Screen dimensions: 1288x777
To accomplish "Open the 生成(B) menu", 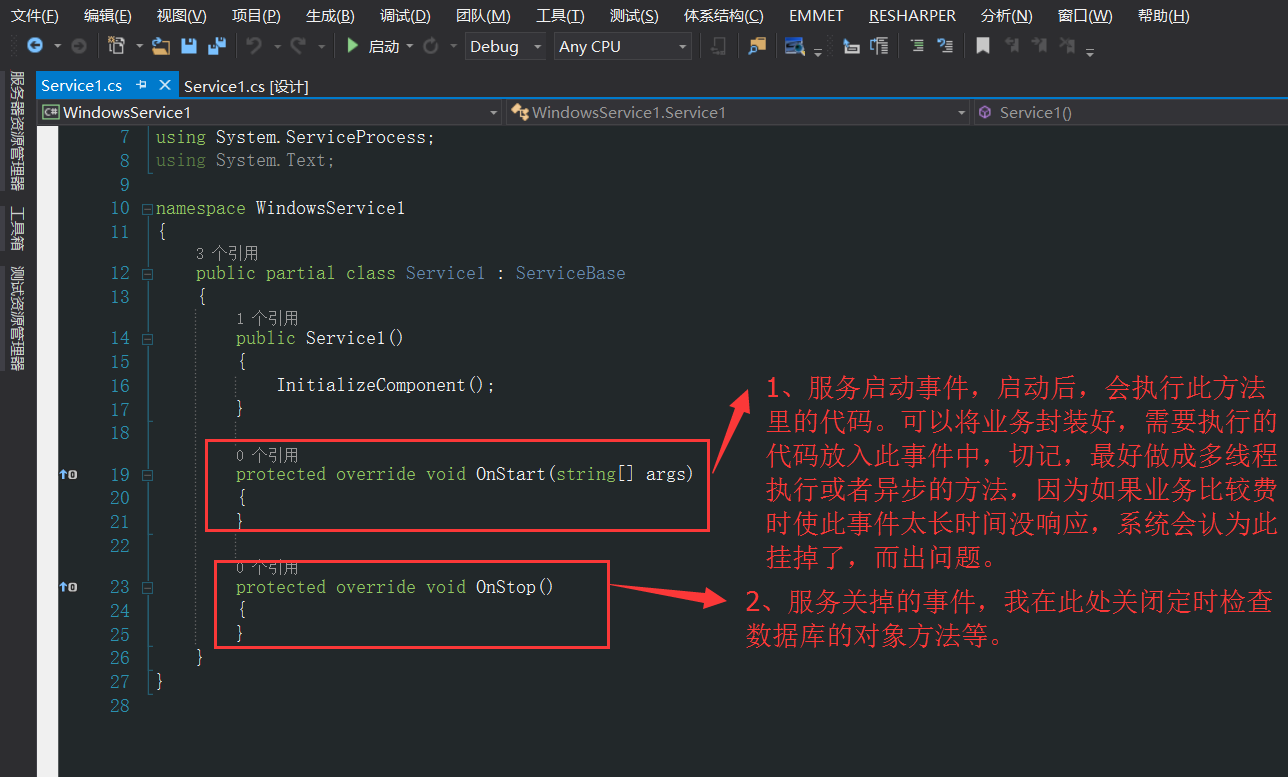I will point(330,15).
